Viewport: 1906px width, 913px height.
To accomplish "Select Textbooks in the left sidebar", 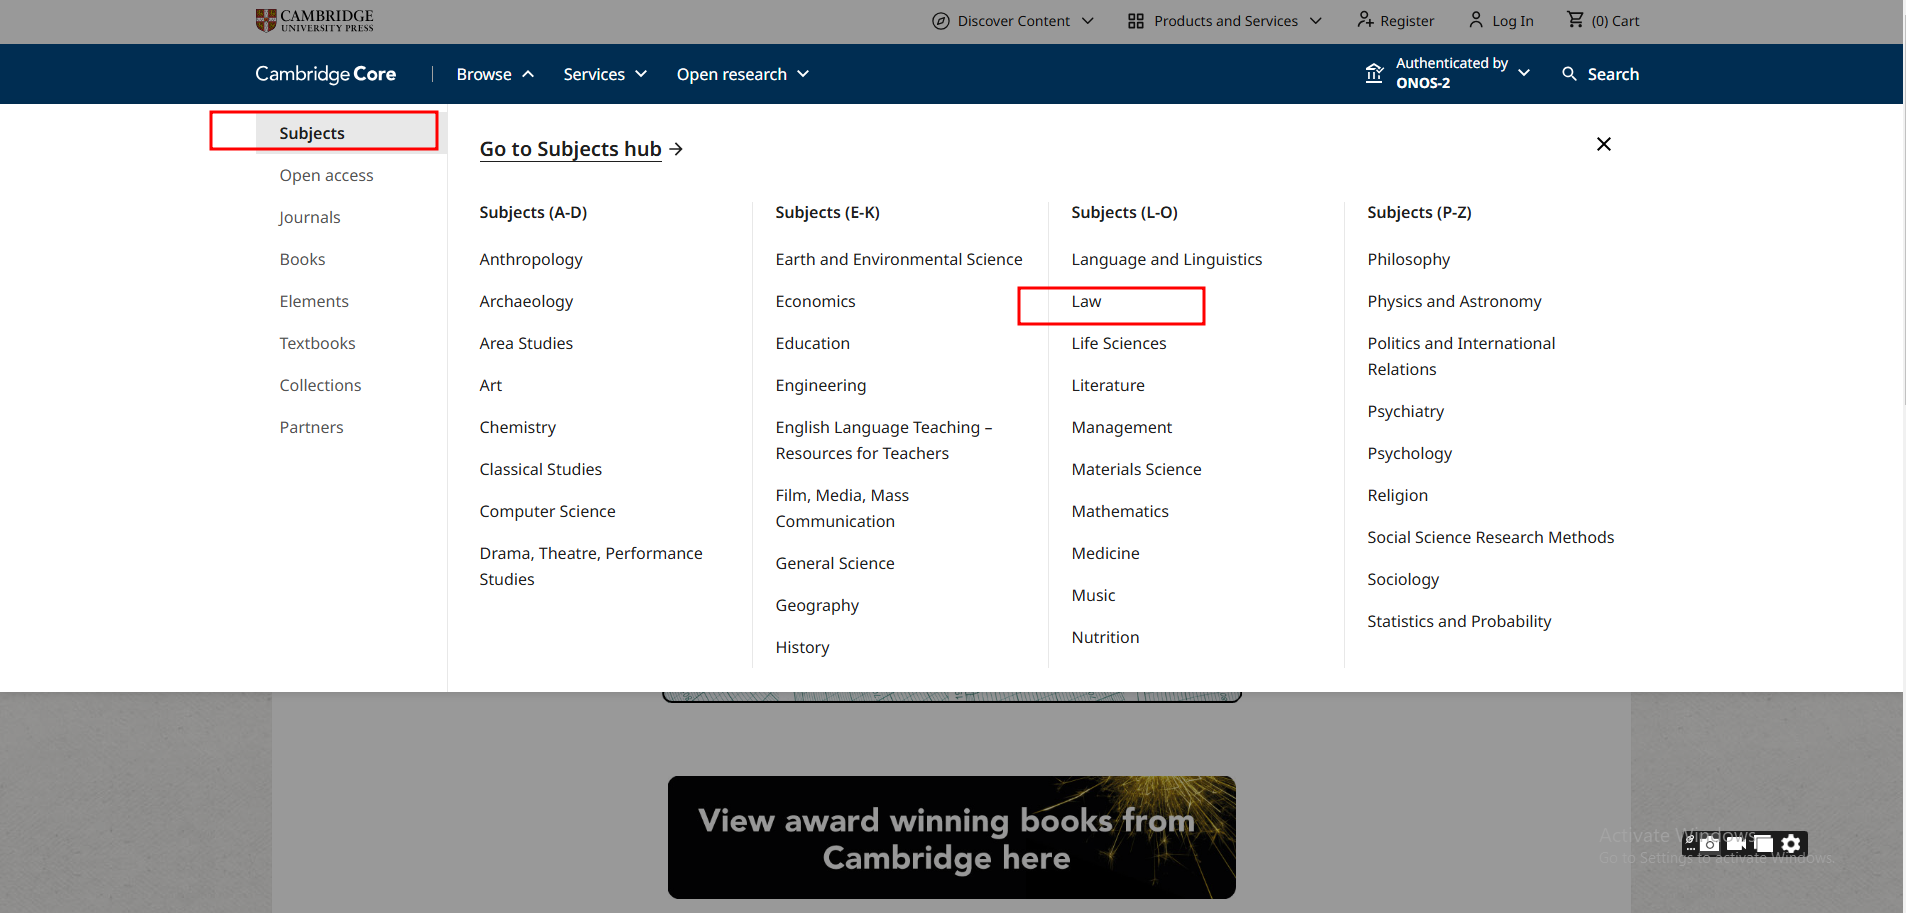I will pyautogui.click(x=317, y=343).
